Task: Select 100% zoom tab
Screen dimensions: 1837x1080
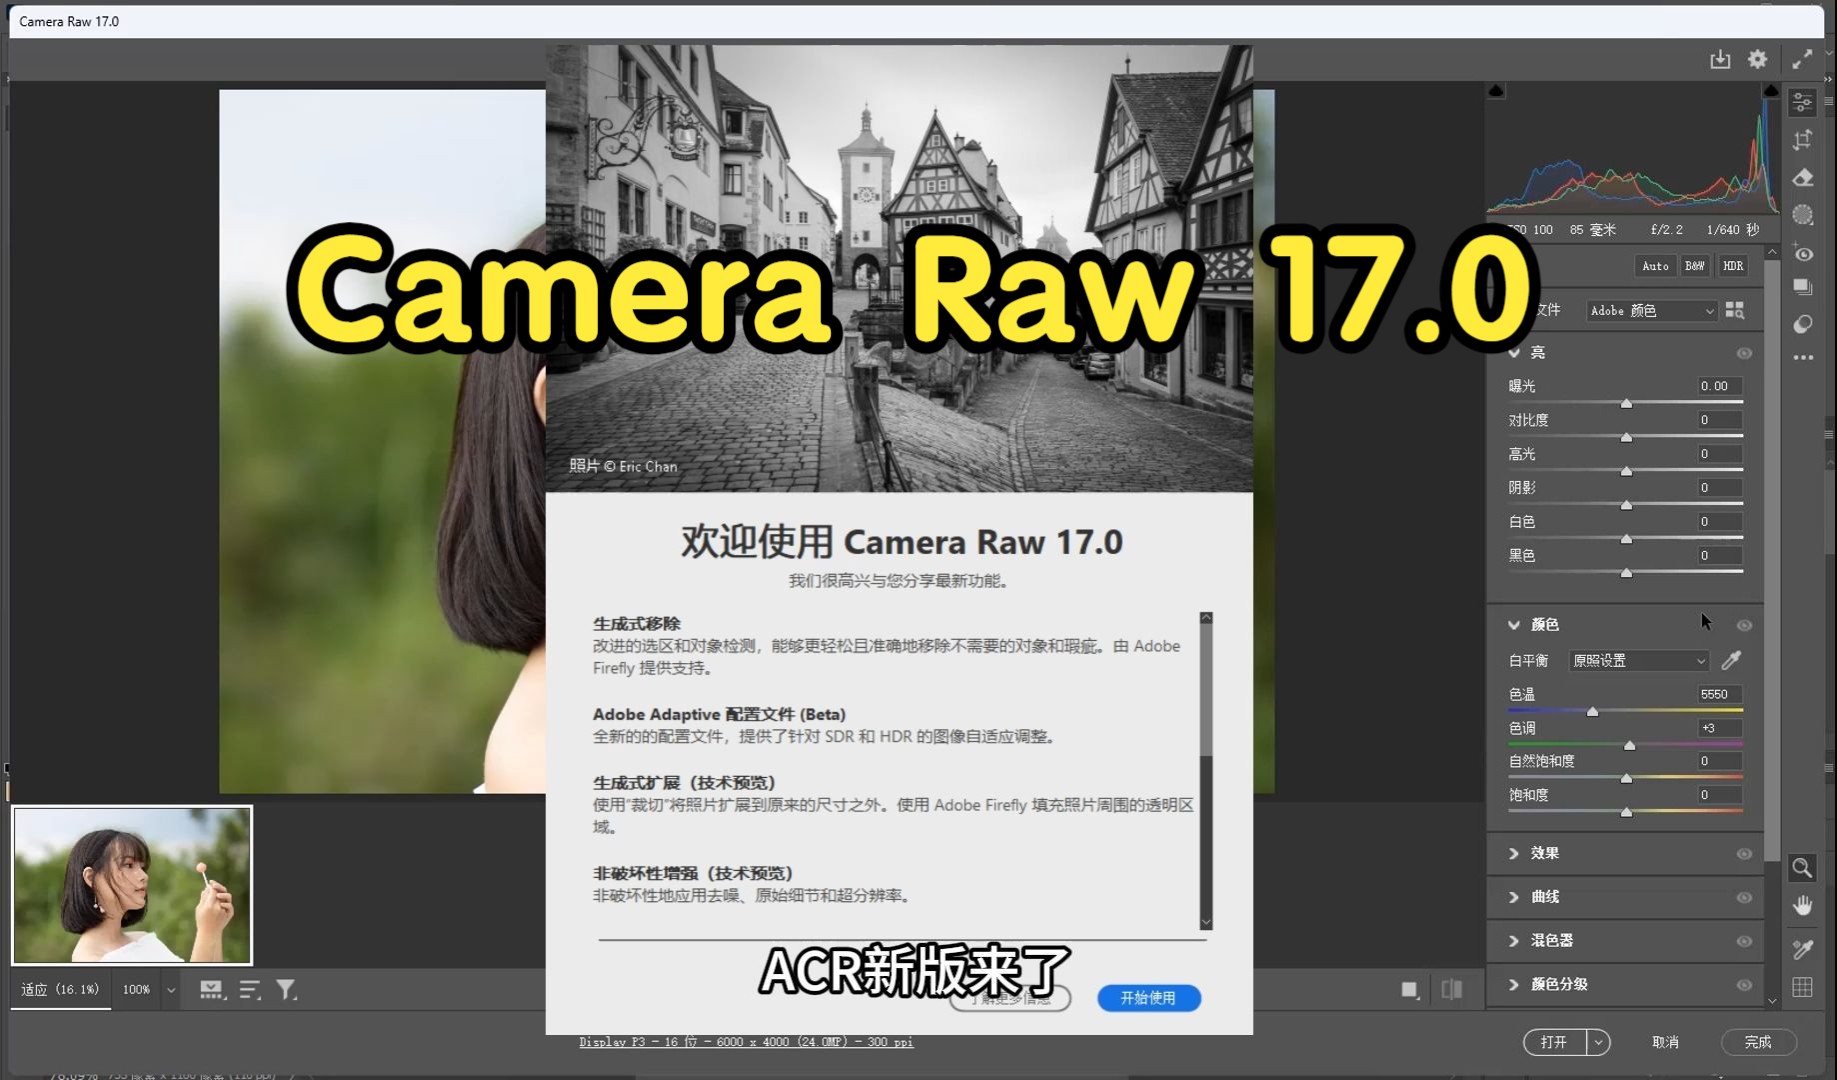Action: coord(136,989)
